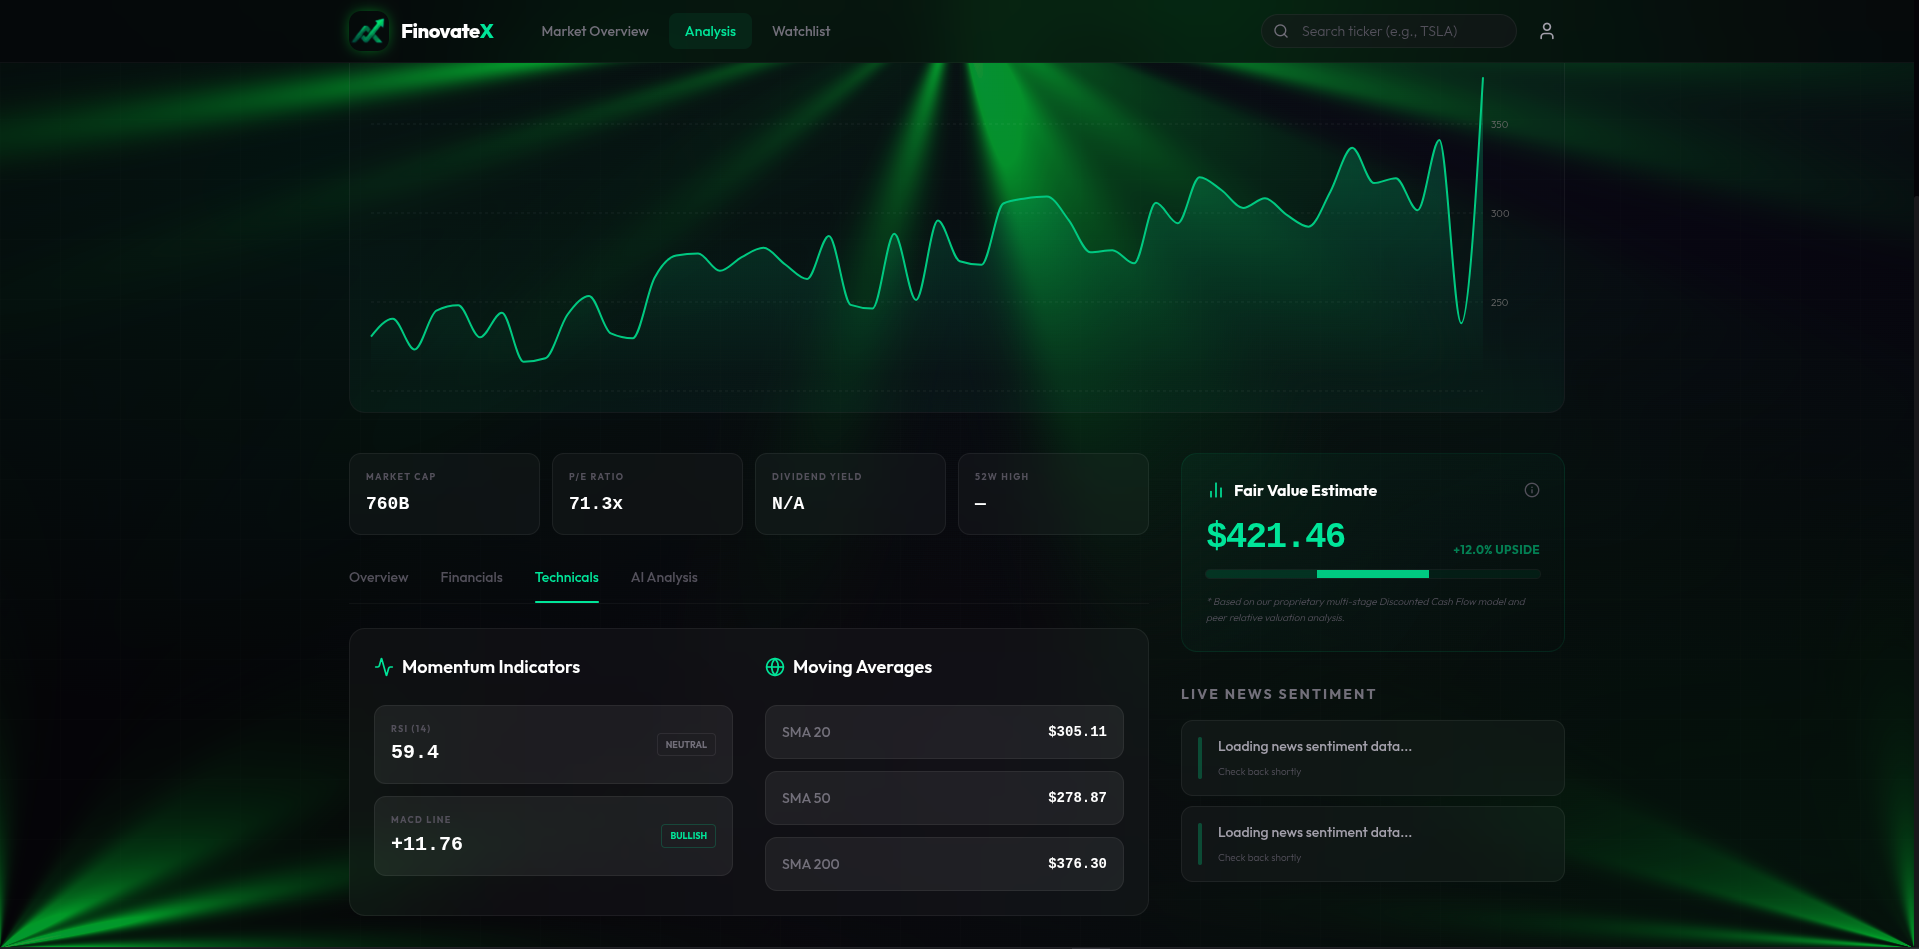This screenshot has height=949, width=1919.
Task: Open the Market Overview nav item
Action: (x=594, y=31)
